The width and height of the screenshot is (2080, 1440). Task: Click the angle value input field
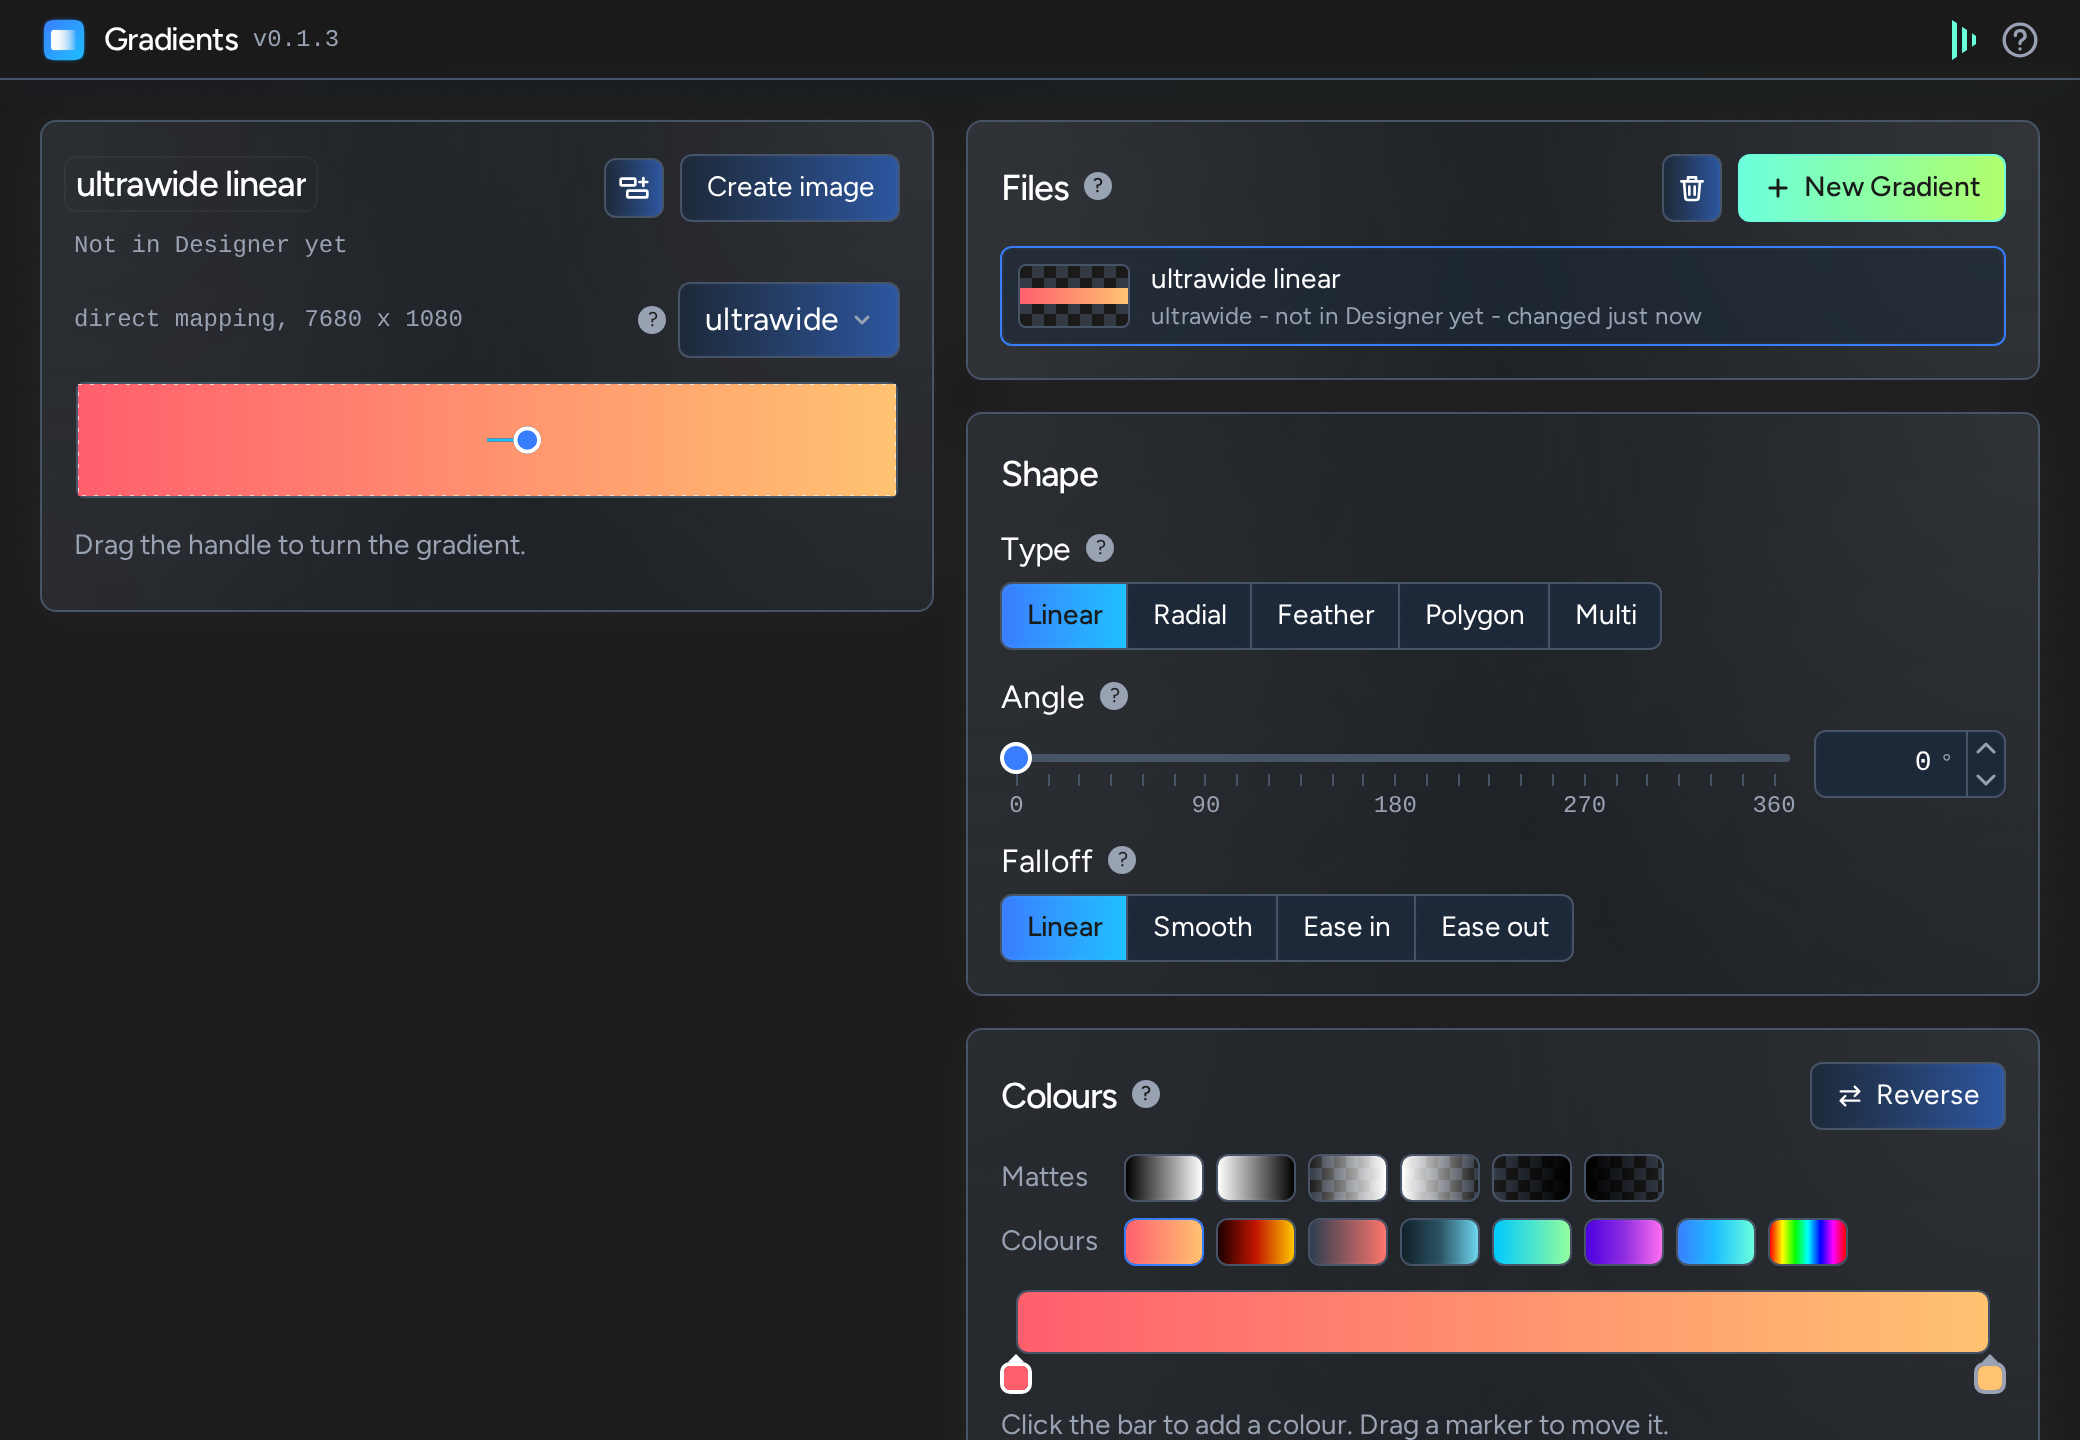click(1891, 764)
